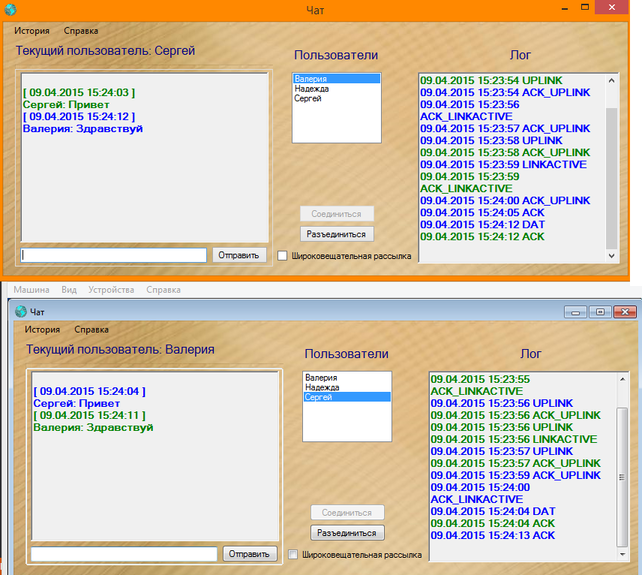Click Отправить in Сергей's window
642x575 pixels.
click(239, 255)
